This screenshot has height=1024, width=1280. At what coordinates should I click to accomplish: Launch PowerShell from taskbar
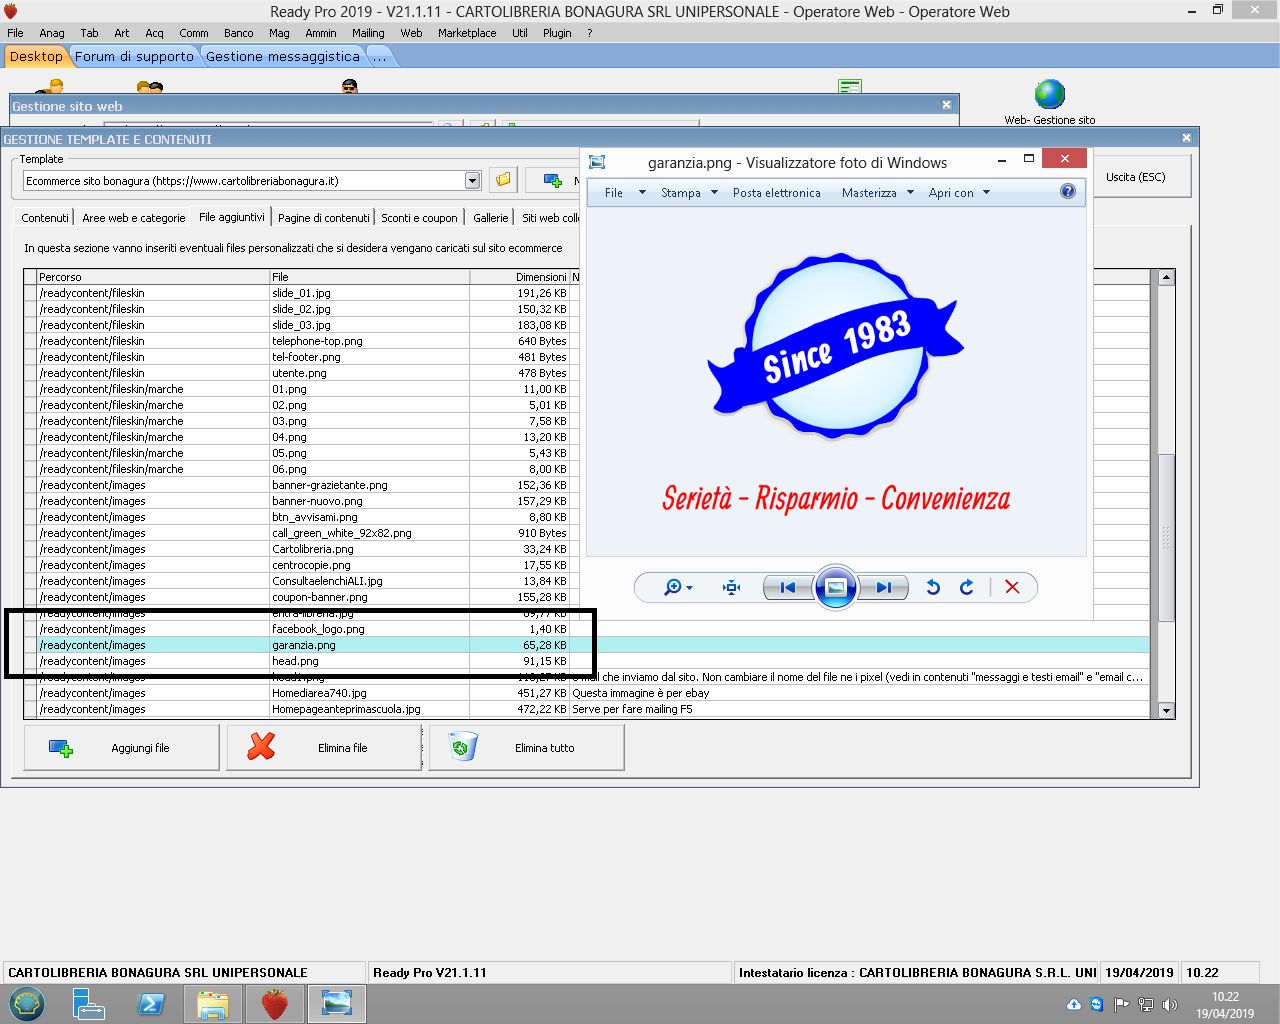[151, 1004]
